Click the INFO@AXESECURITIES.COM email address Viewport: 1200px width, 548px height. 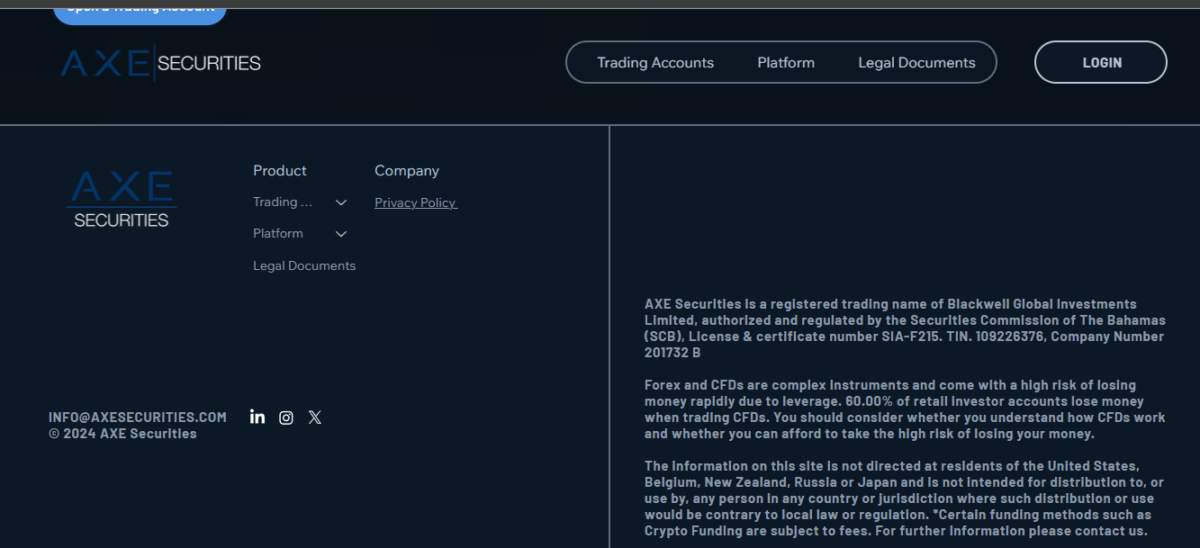click(x=138, y=417)
